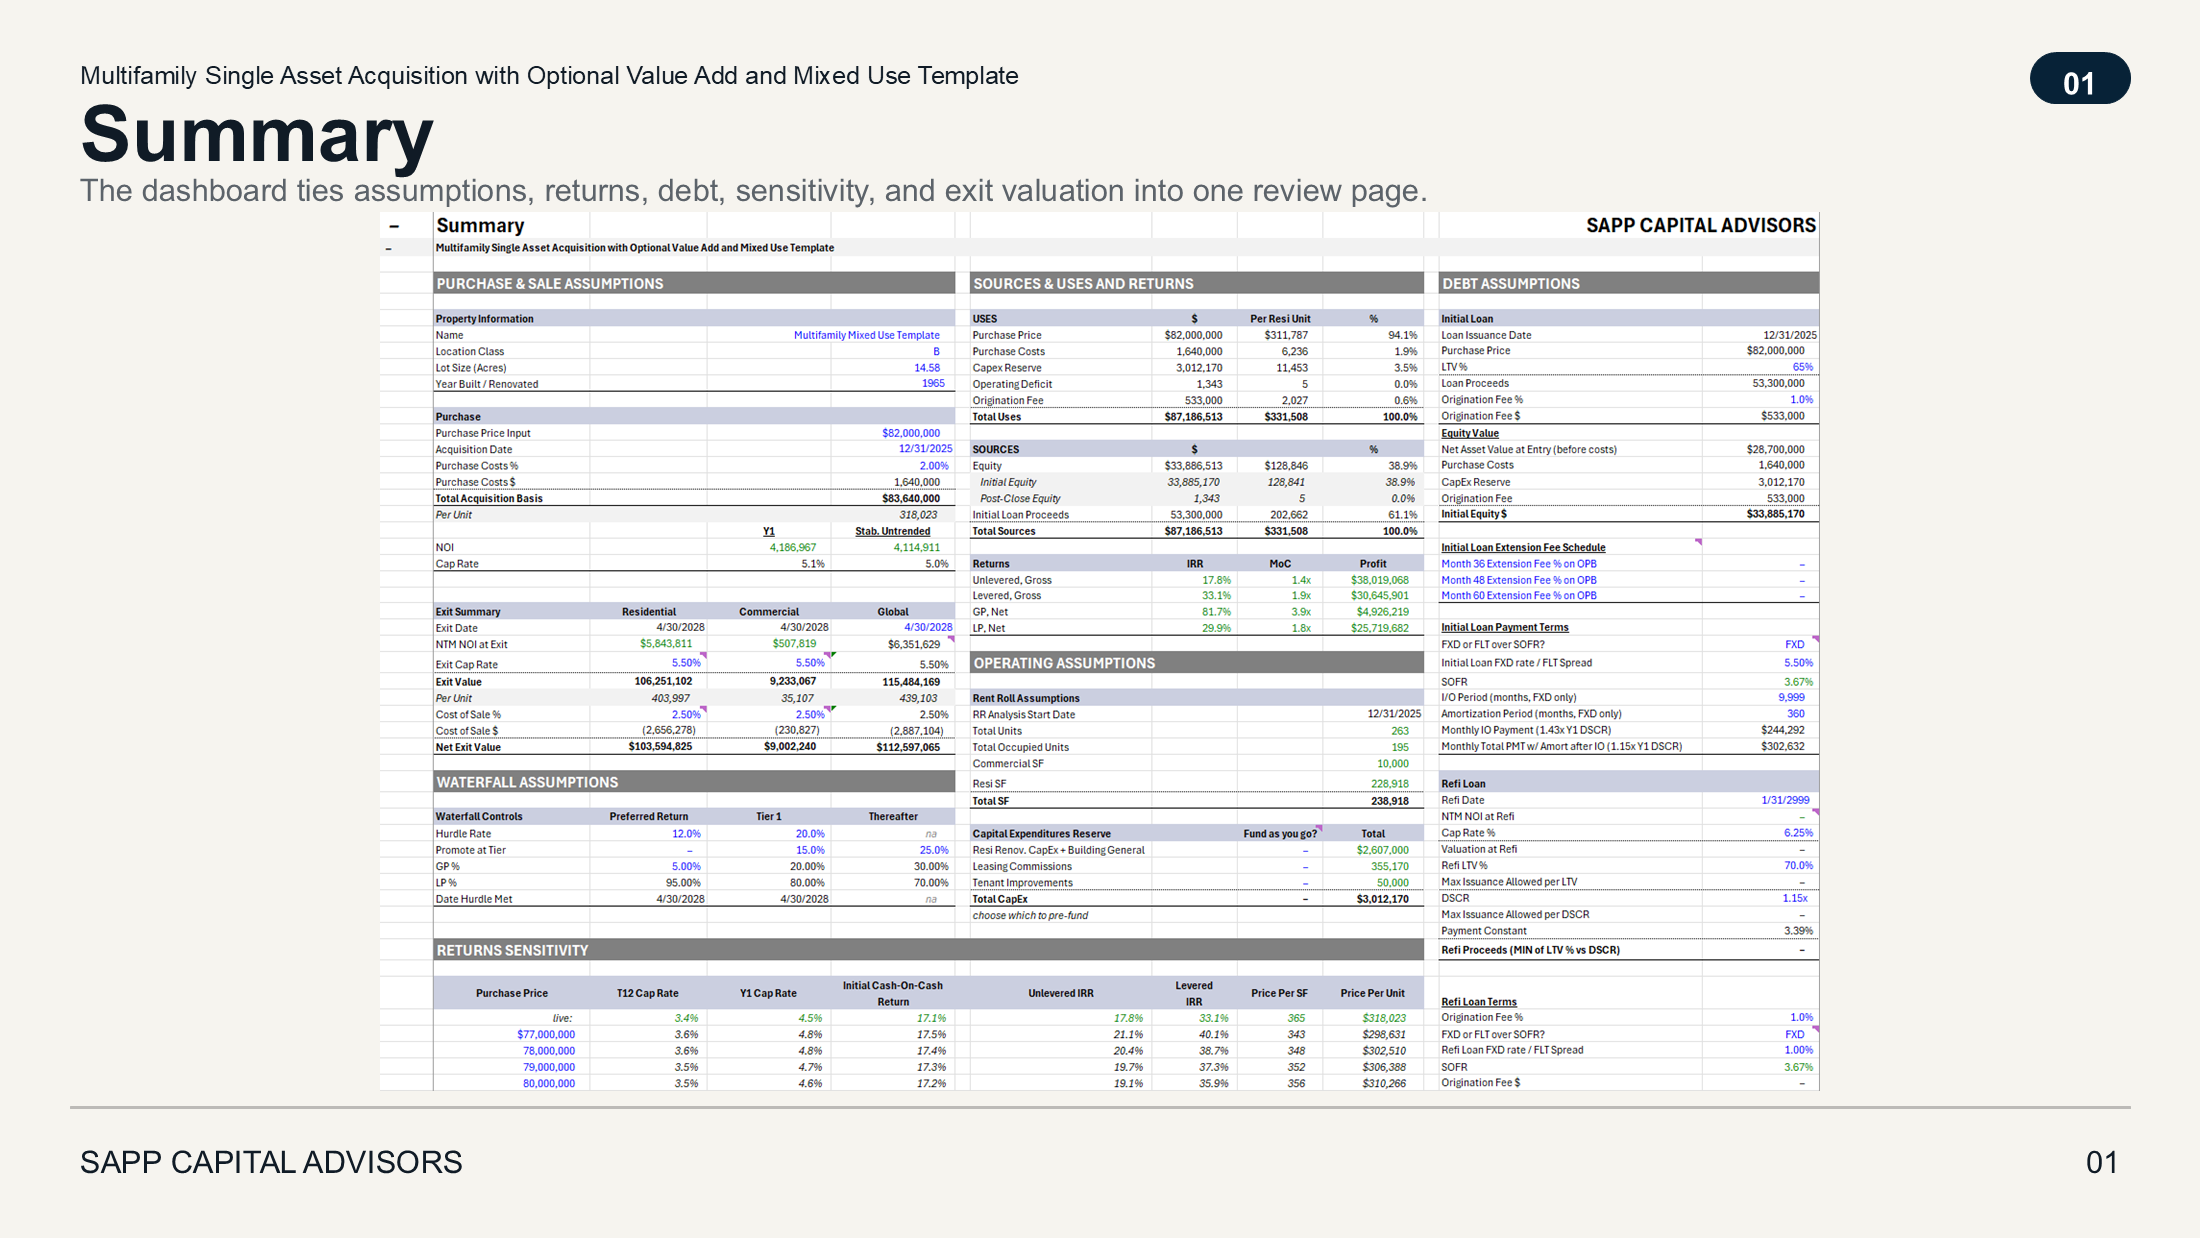Select the SOURCES & USES AND RETURNS header
The height and width of the screenshot is (1238, 2200).
tap(1196, 284)
